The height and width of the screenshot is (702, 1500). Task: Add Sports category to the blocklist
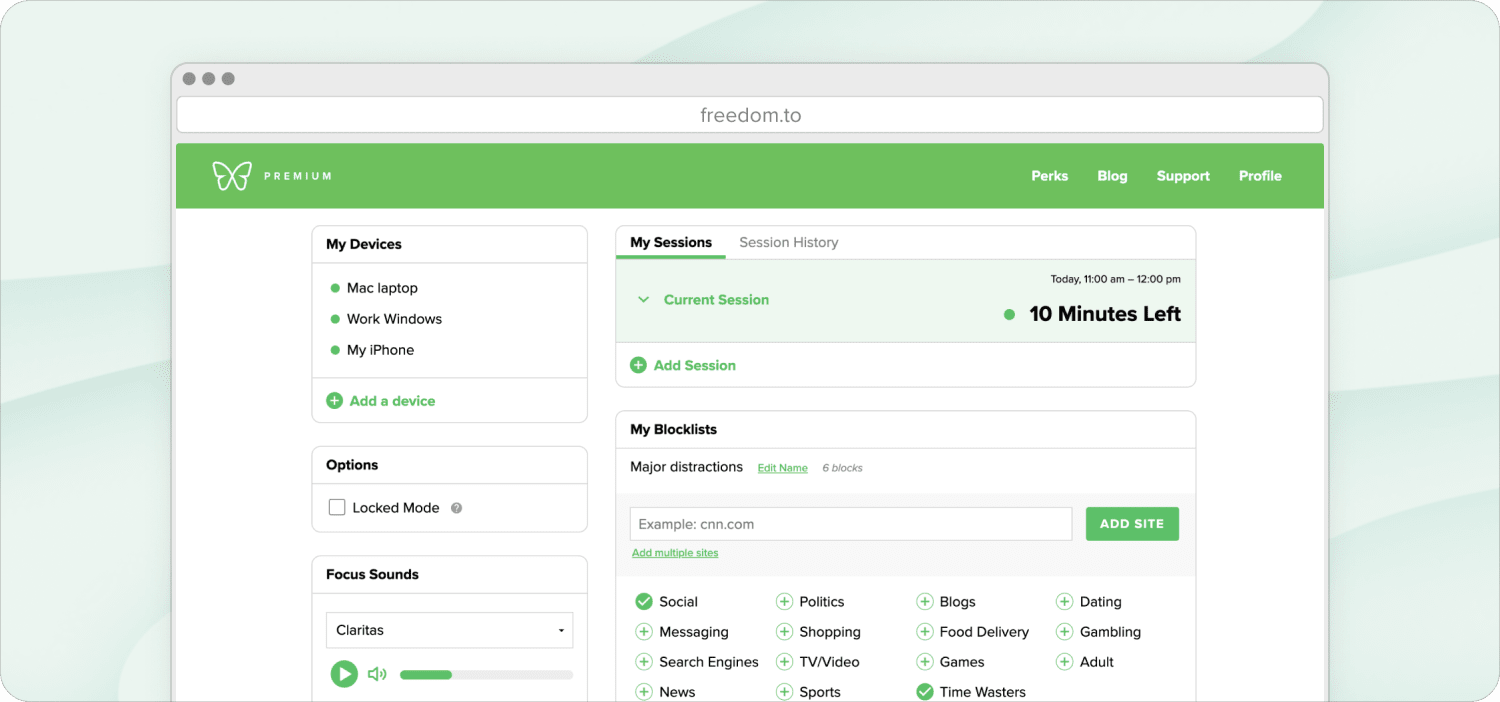(x=784, y=692)
